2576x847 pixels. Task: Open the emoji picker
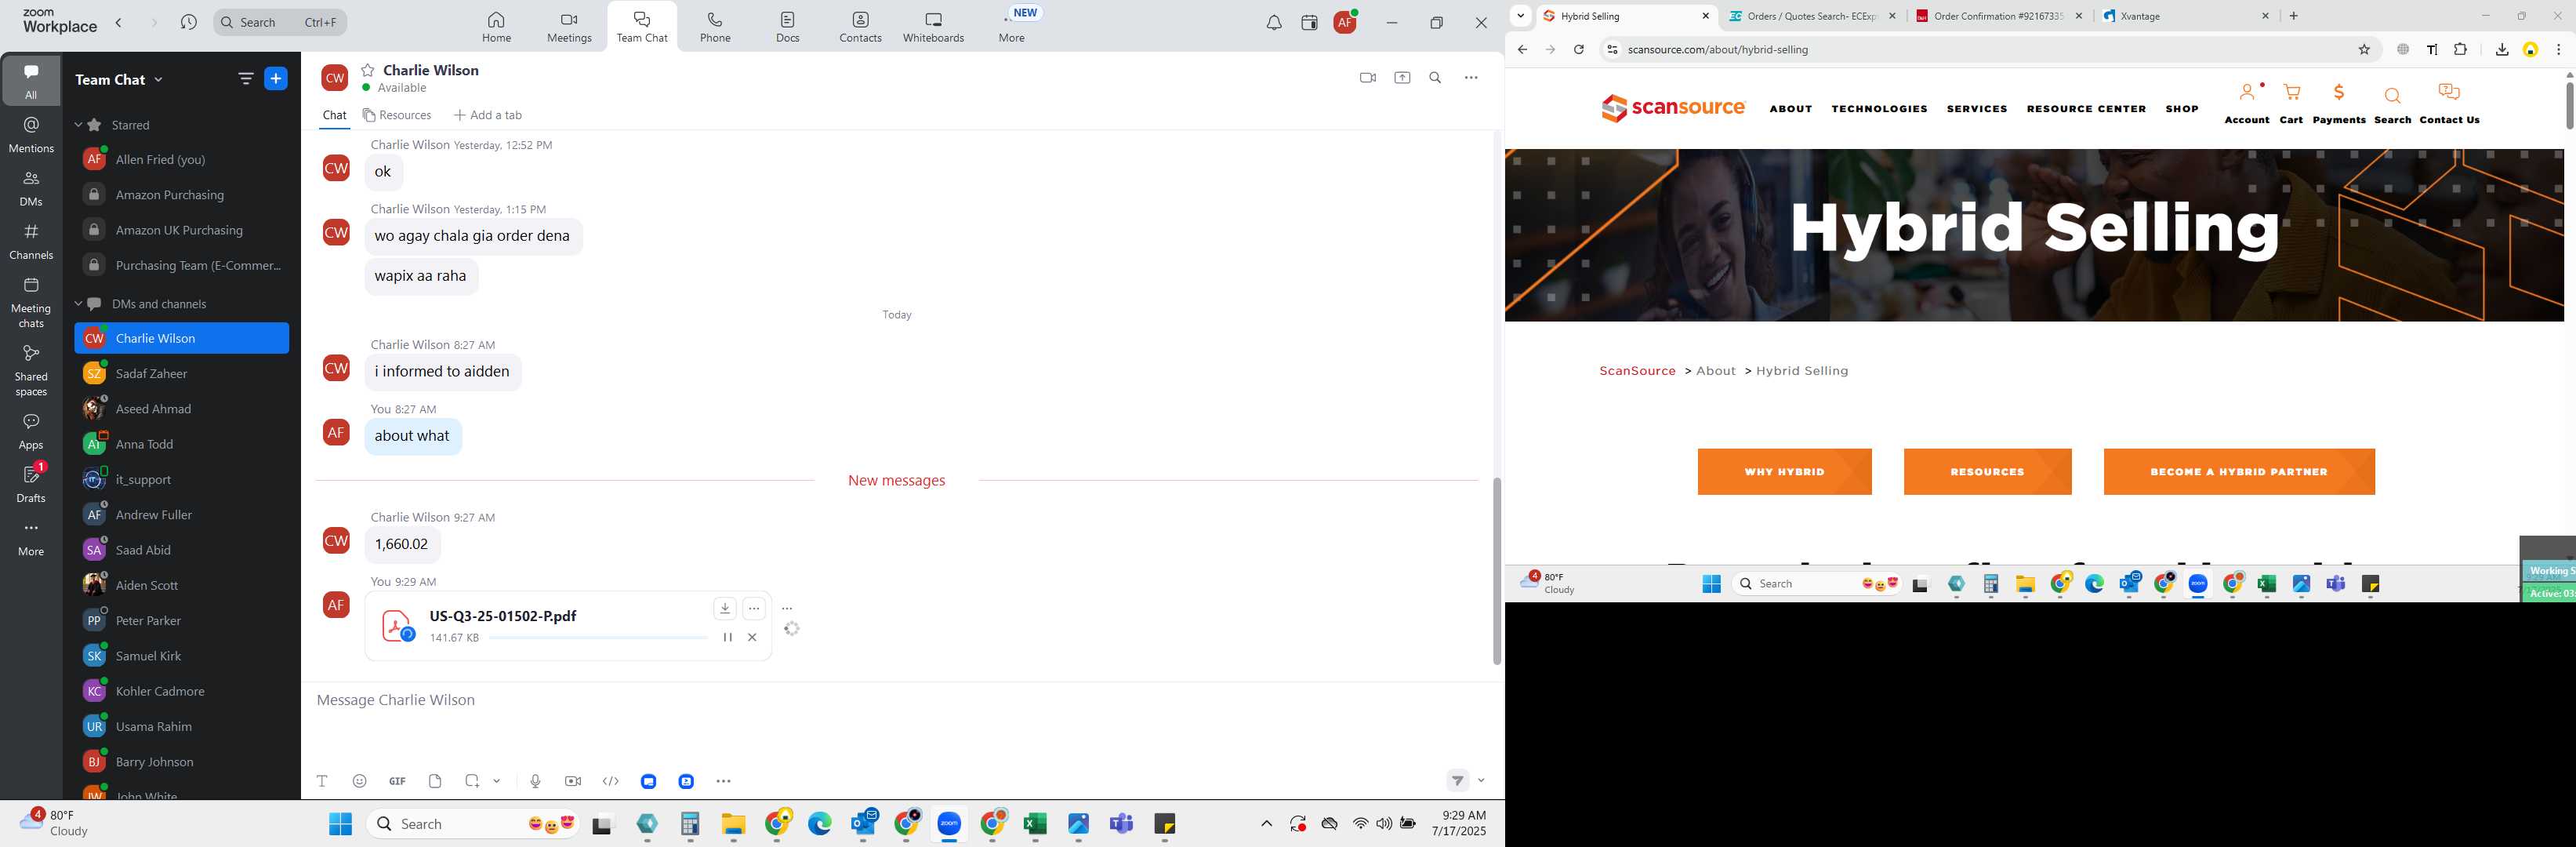pyautogui.click(x=360, y=781)
